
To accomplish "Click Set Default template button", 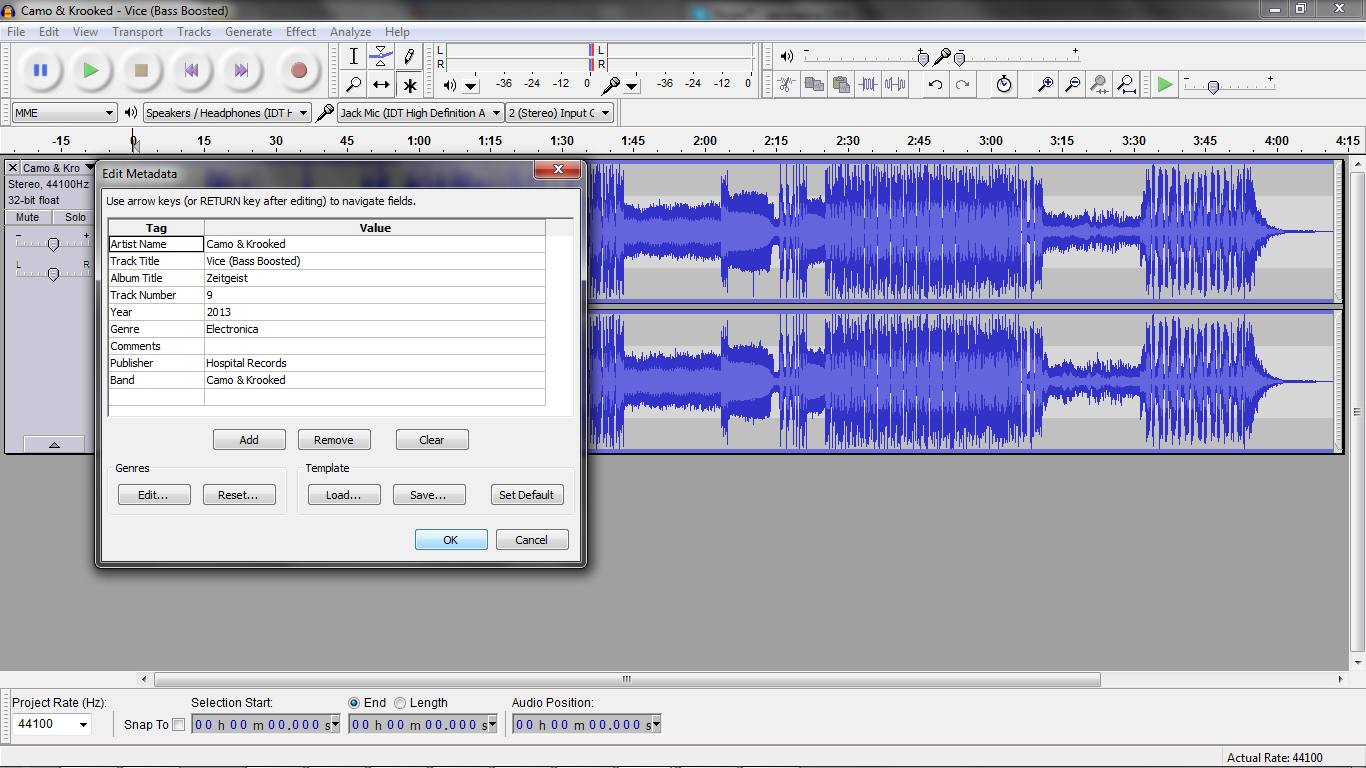I will click(x=527, y=495).
